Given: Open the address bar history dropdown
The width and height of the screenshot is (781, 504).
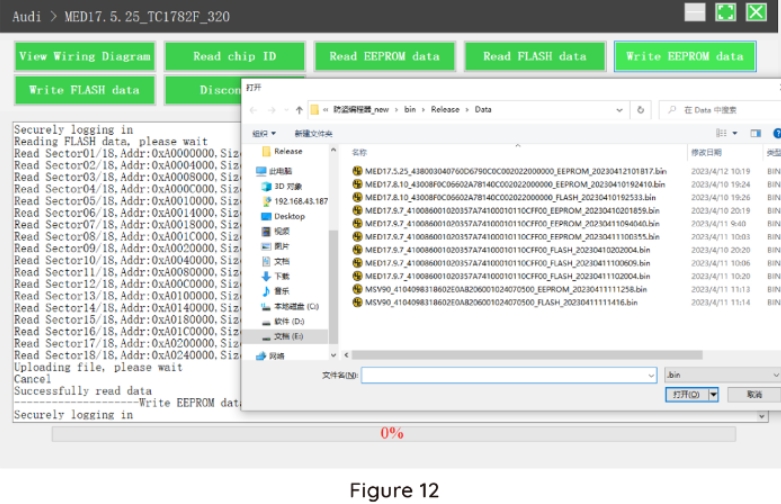Looking at the screenshot, I should [619, 110].
